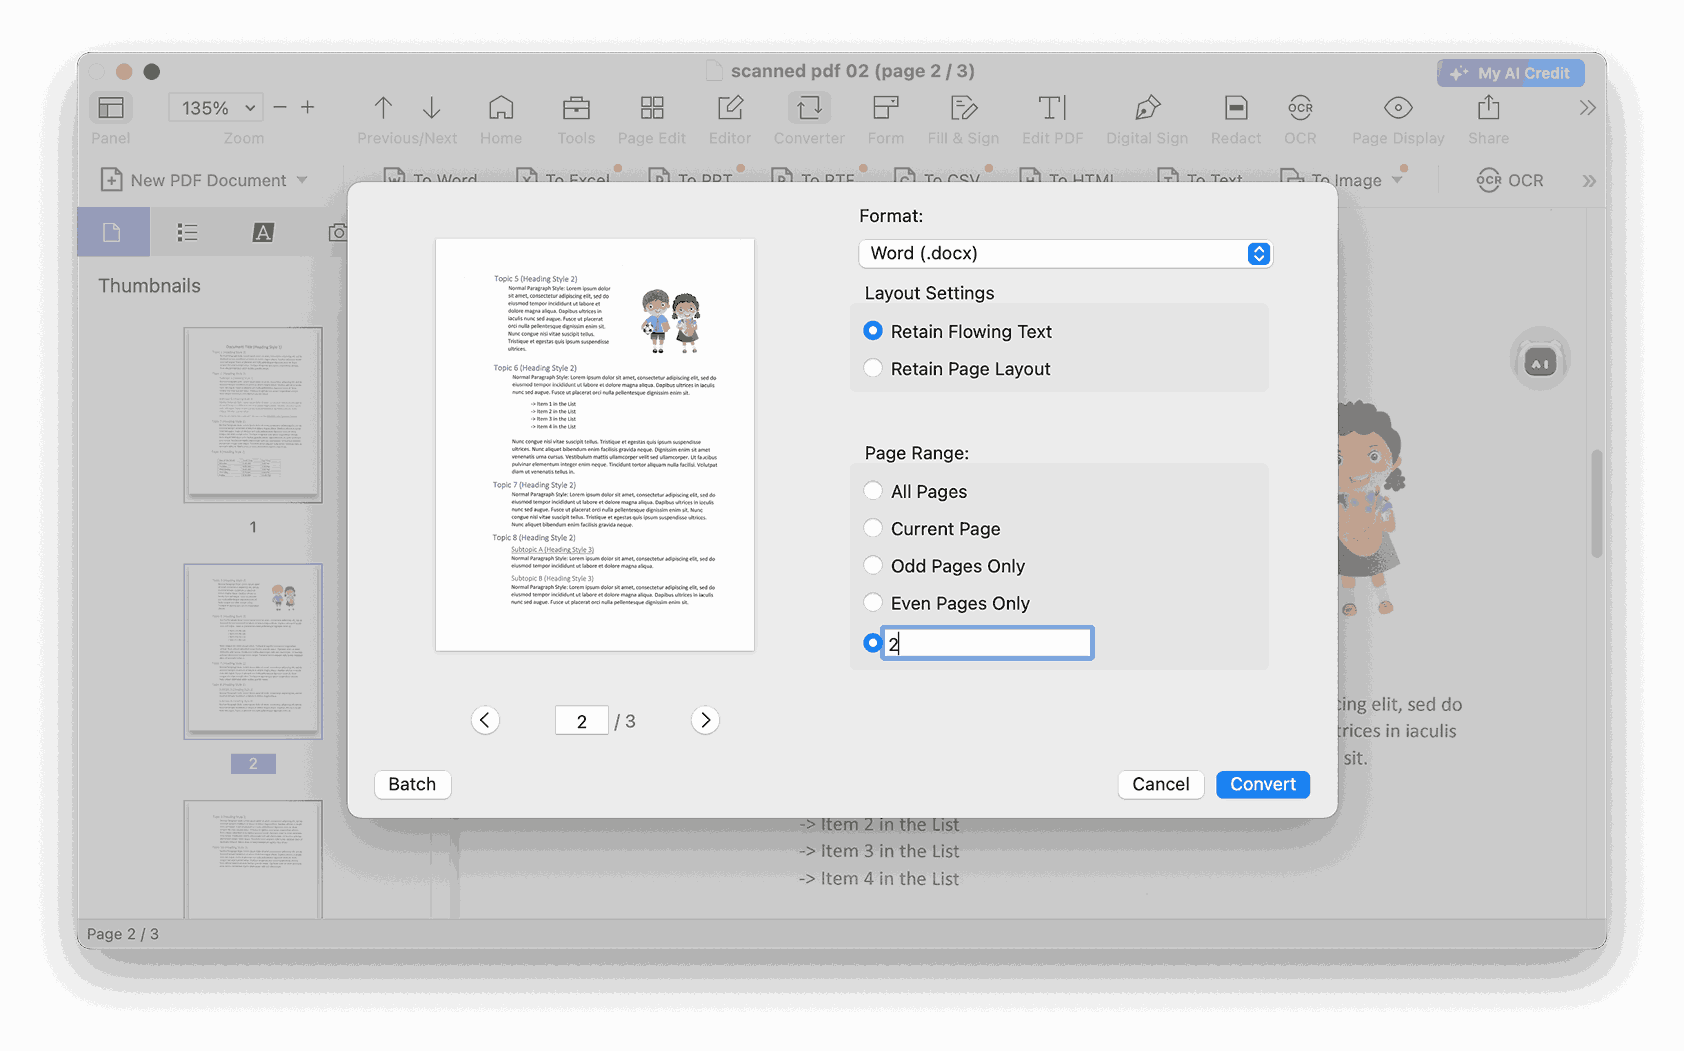Click To HTML conversion option
The image size is (1684, 1051).
click(1066, 178)
